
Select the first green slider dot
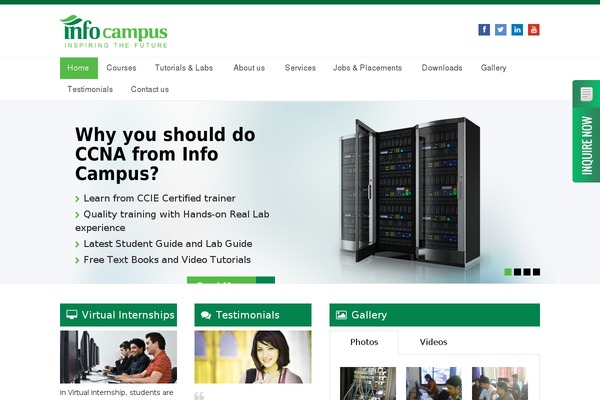click(508, 272)
